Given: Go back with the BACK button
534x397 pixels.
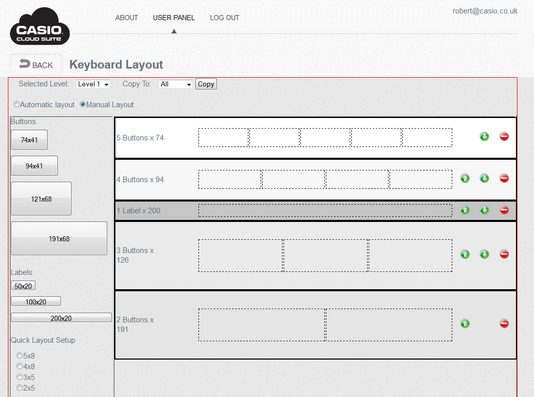Looking at the screenshot, I should (x=36, y=64).
